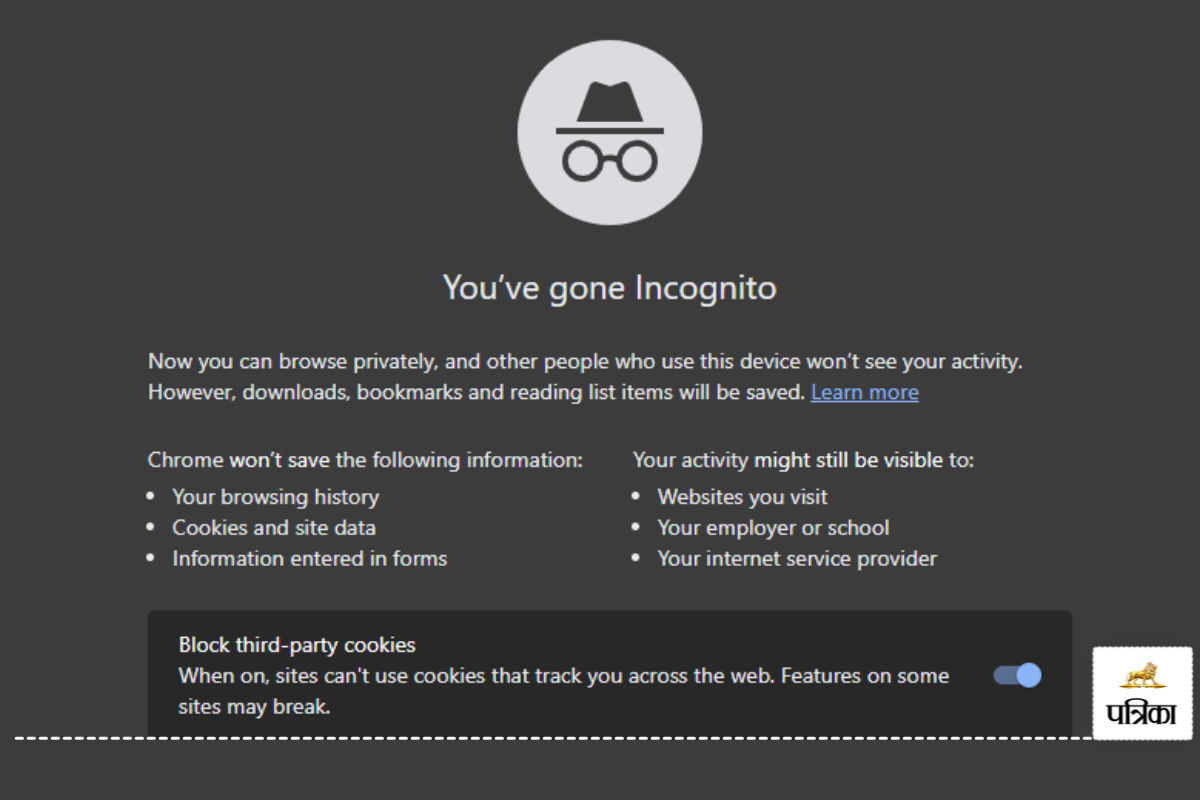Click the dashed line at page bottom
1200x800 pixels.
(500, 738)
